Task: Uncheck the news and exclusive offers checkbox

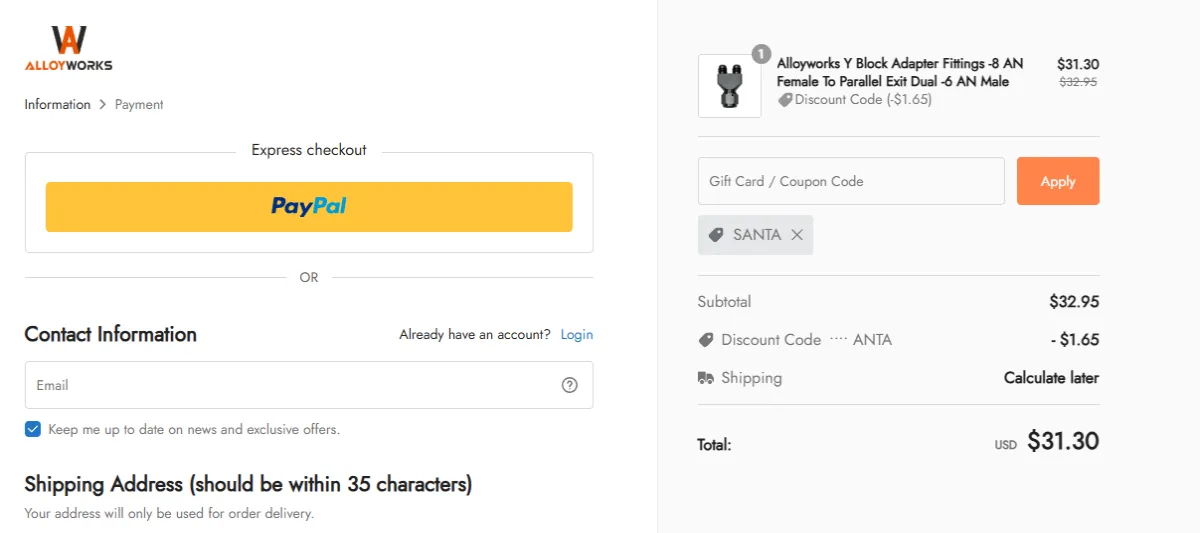Action: (x=33, y=429)
